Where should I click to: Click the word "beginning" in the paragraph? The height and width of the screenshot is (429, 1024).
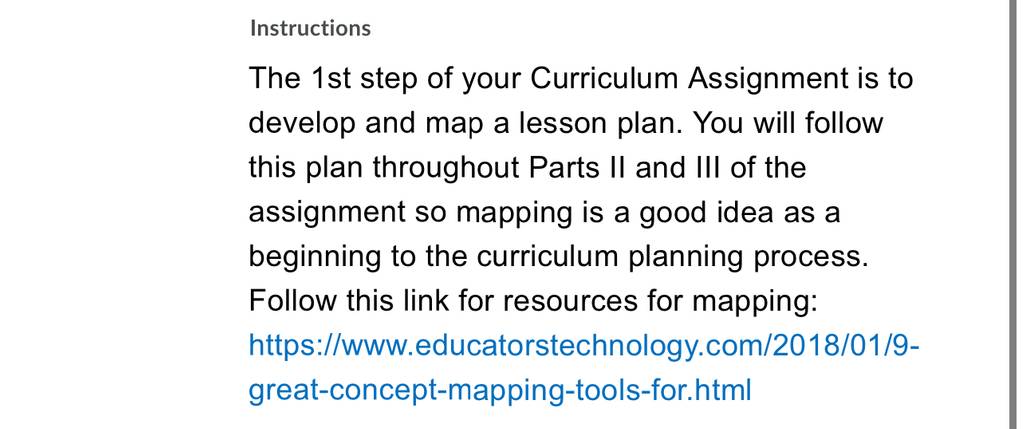[x=315, y=258]
